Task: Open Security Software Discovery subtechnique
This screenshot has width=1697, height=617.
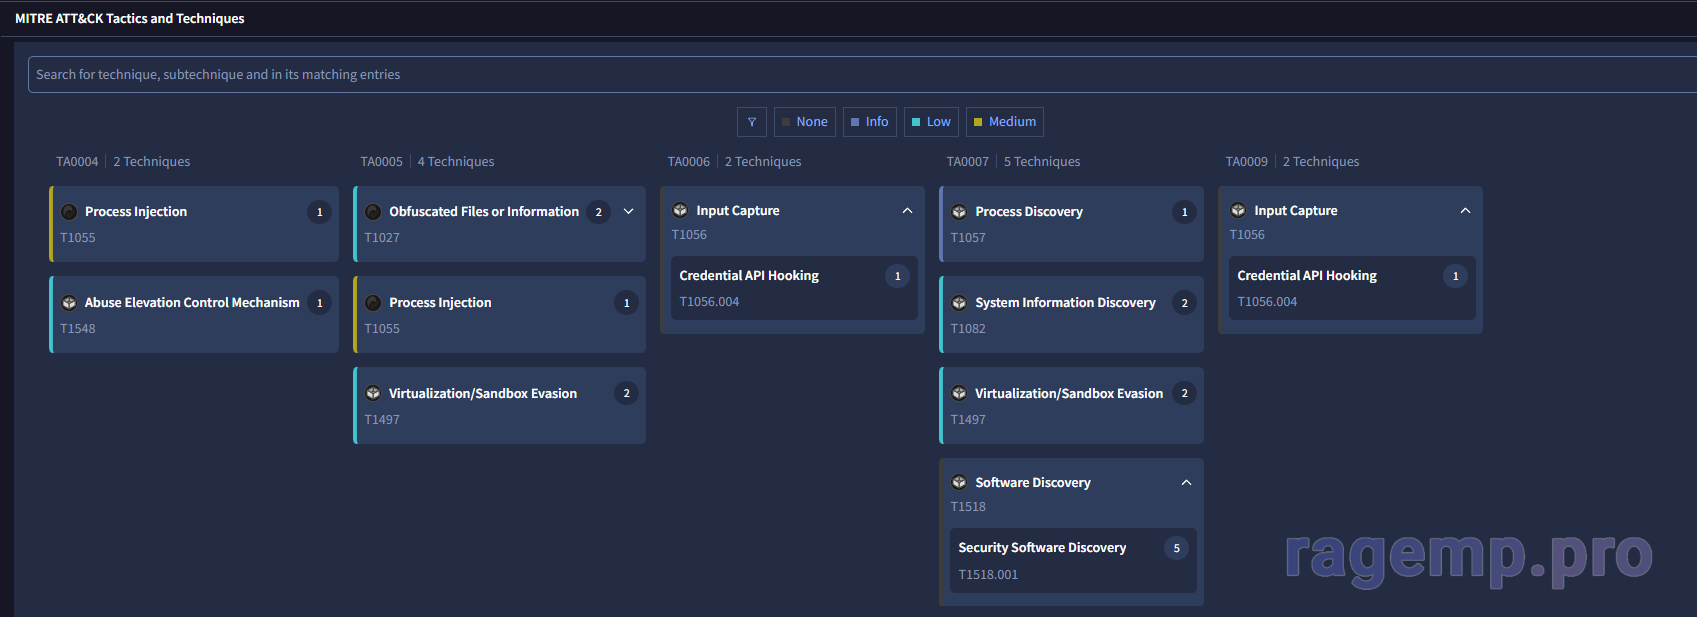Action: tap(1073, 561)
